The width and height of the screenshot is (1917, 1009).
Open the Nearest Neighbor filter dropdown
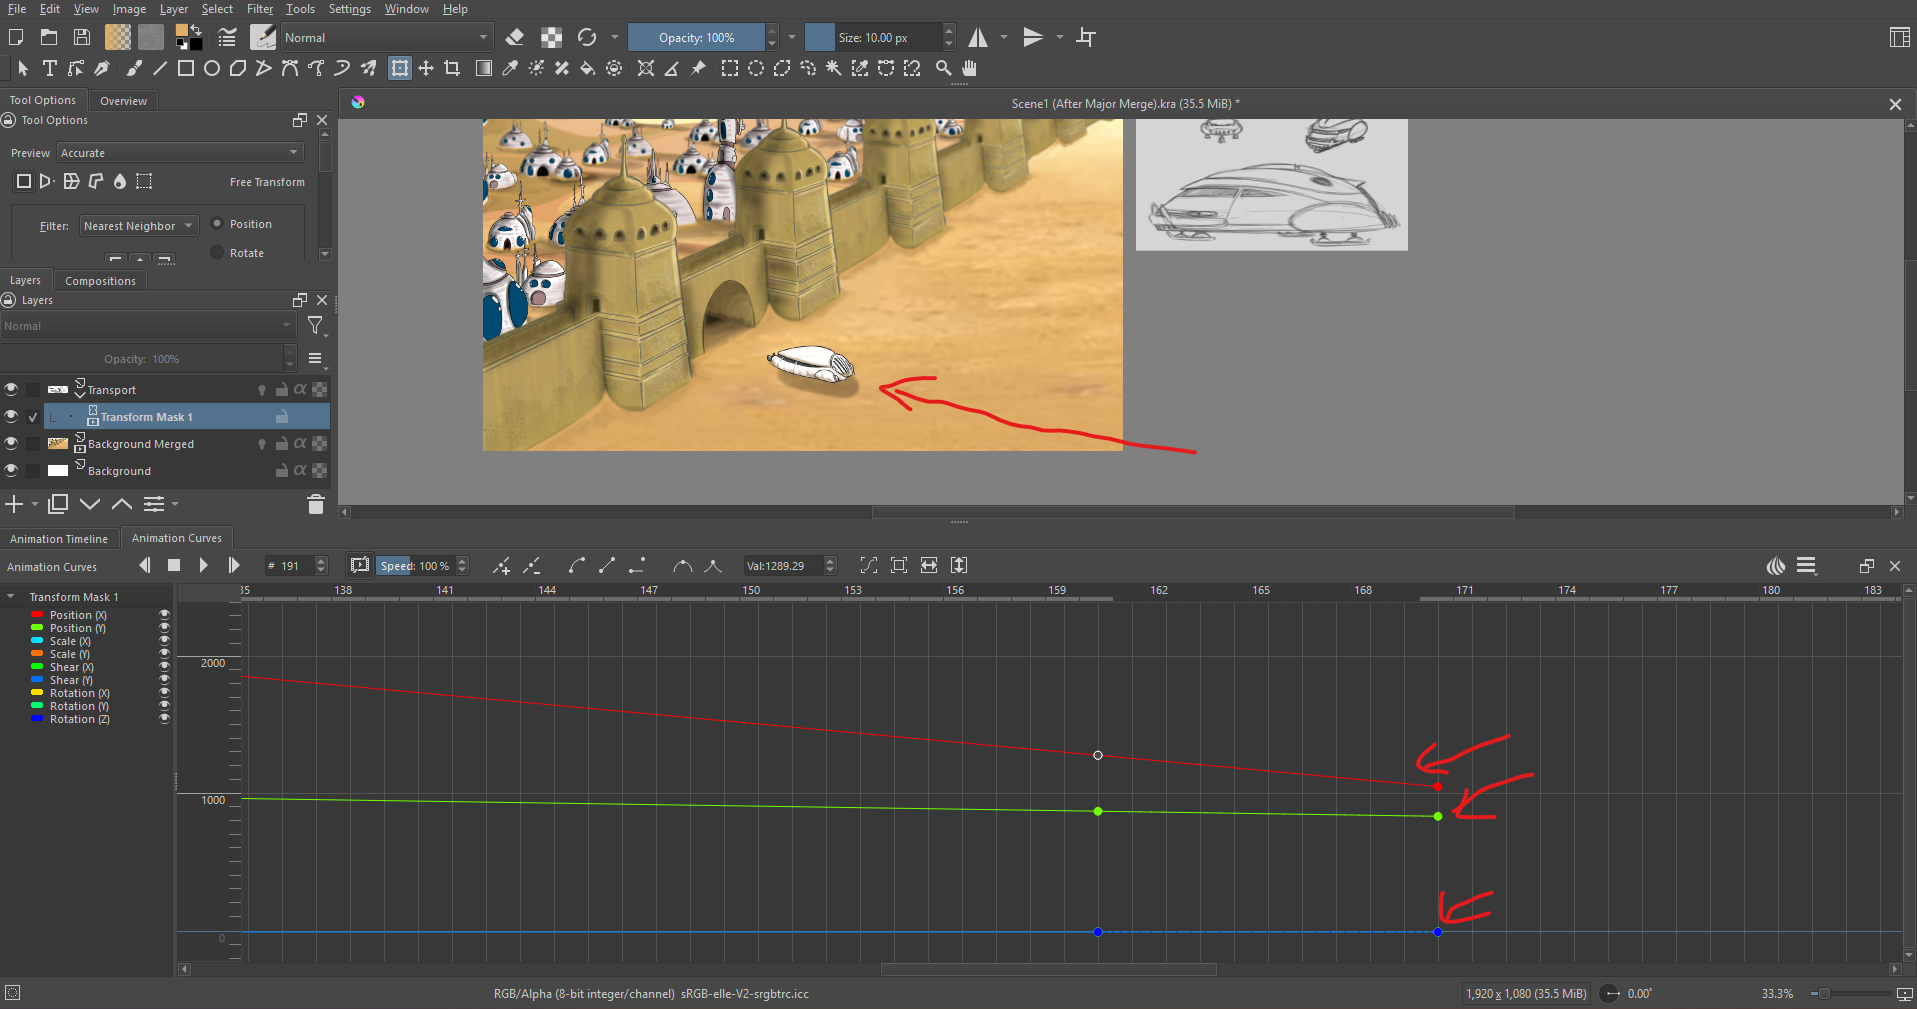pos(139,226)
